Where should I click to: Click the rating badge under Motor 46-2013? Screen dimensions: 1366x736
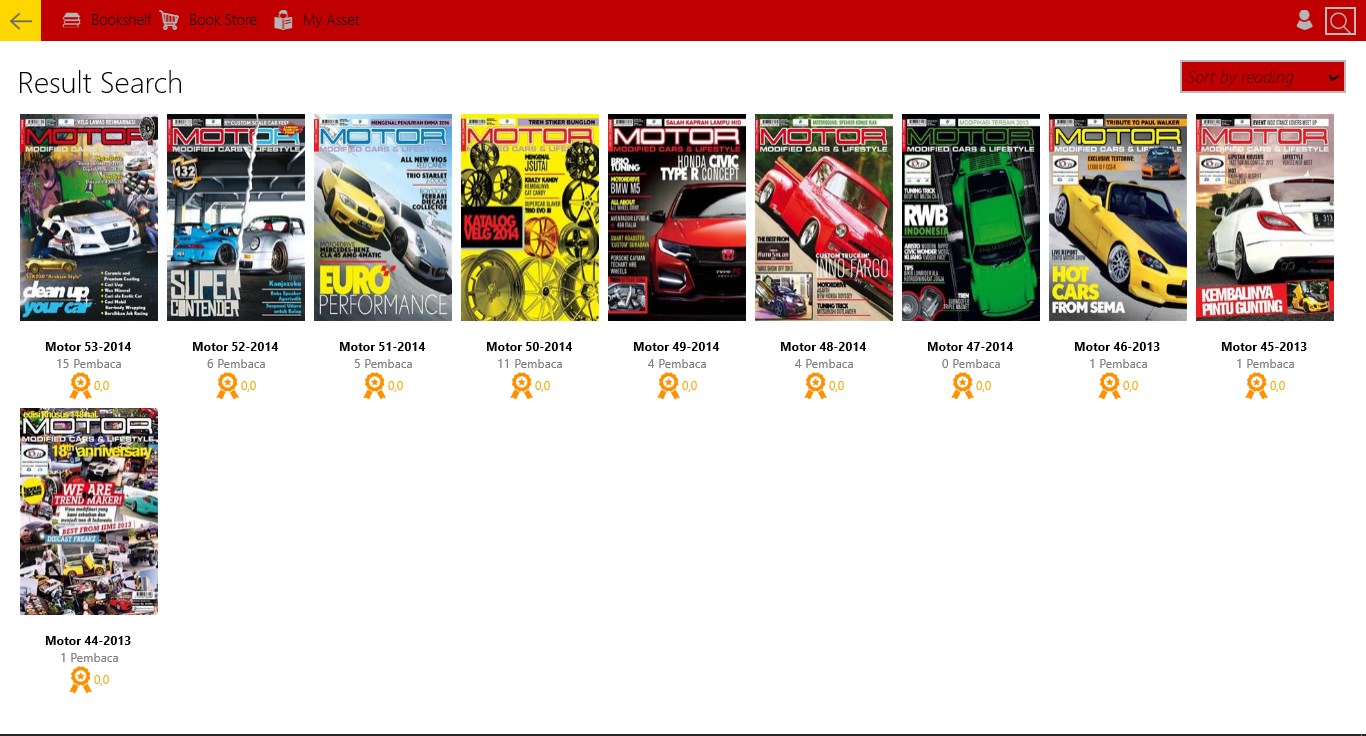tap(1109, 386)
